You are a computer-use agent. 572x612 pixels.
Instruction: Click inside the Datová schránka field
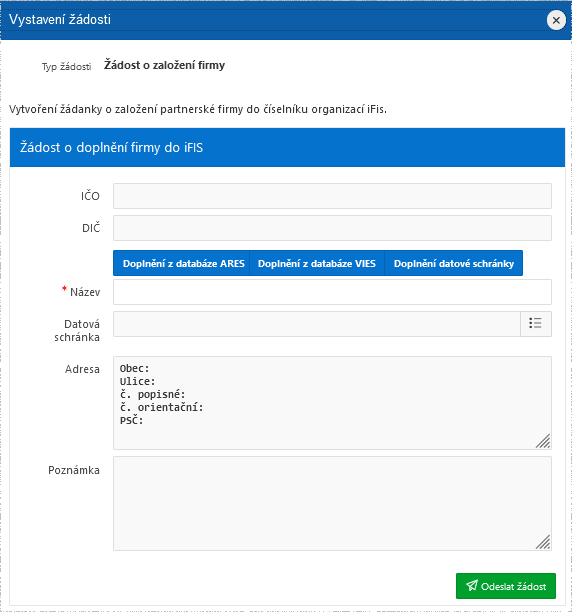317,324
